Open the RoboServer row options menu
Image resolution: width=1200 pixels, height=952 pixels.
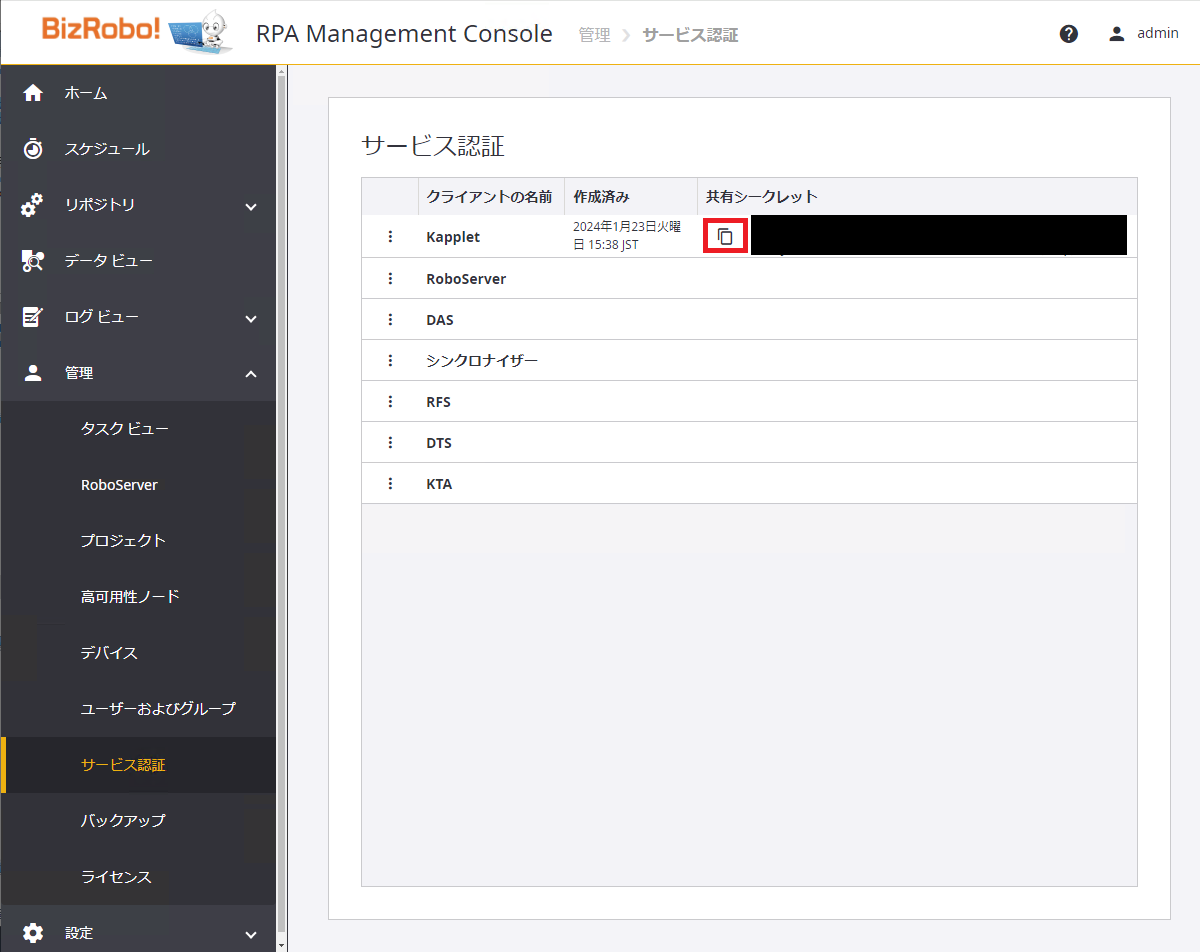pyautogui.click(x=390, y=279)
